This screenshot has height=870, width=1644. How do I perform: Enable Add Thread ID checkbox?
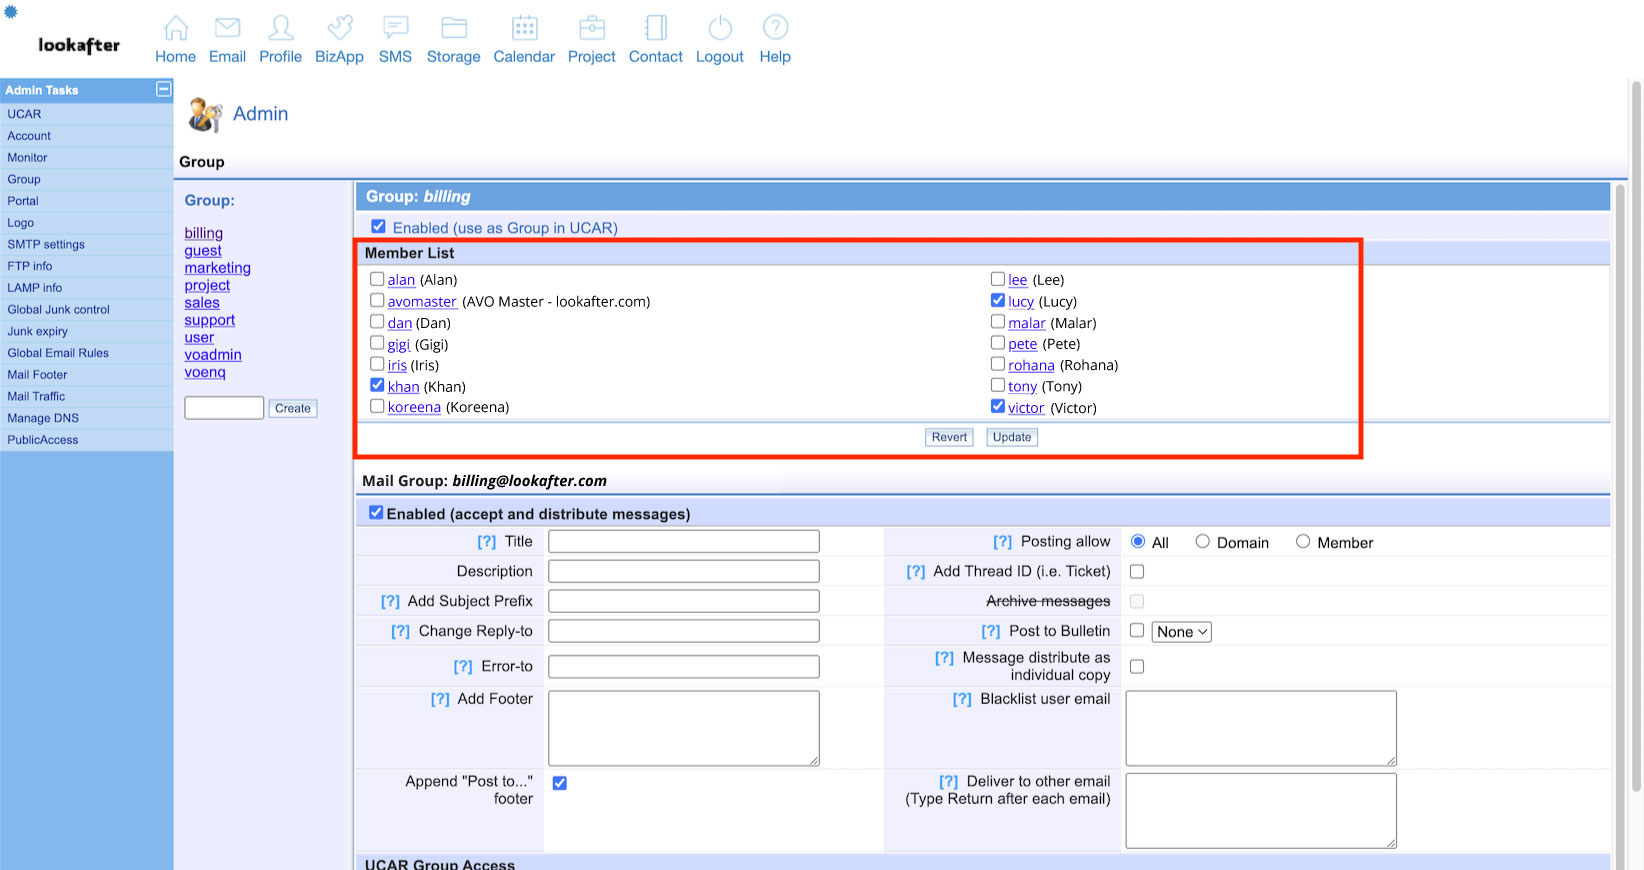pyautogui.click(x=1137, y=572)
